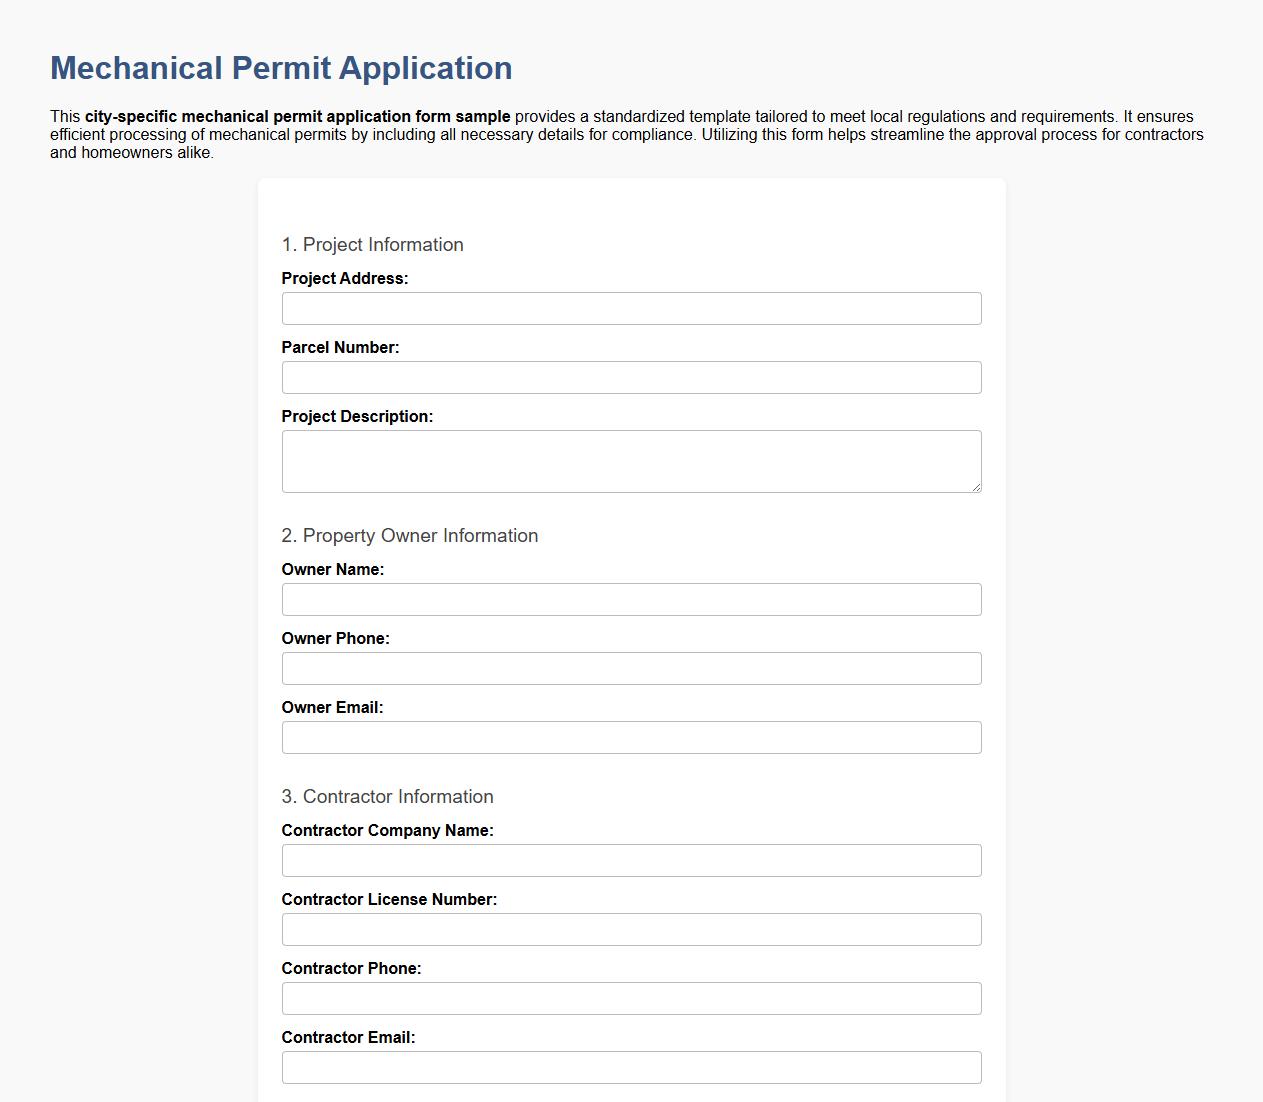
Task: Select the Owner Email input field
Action: coord(631,737)
